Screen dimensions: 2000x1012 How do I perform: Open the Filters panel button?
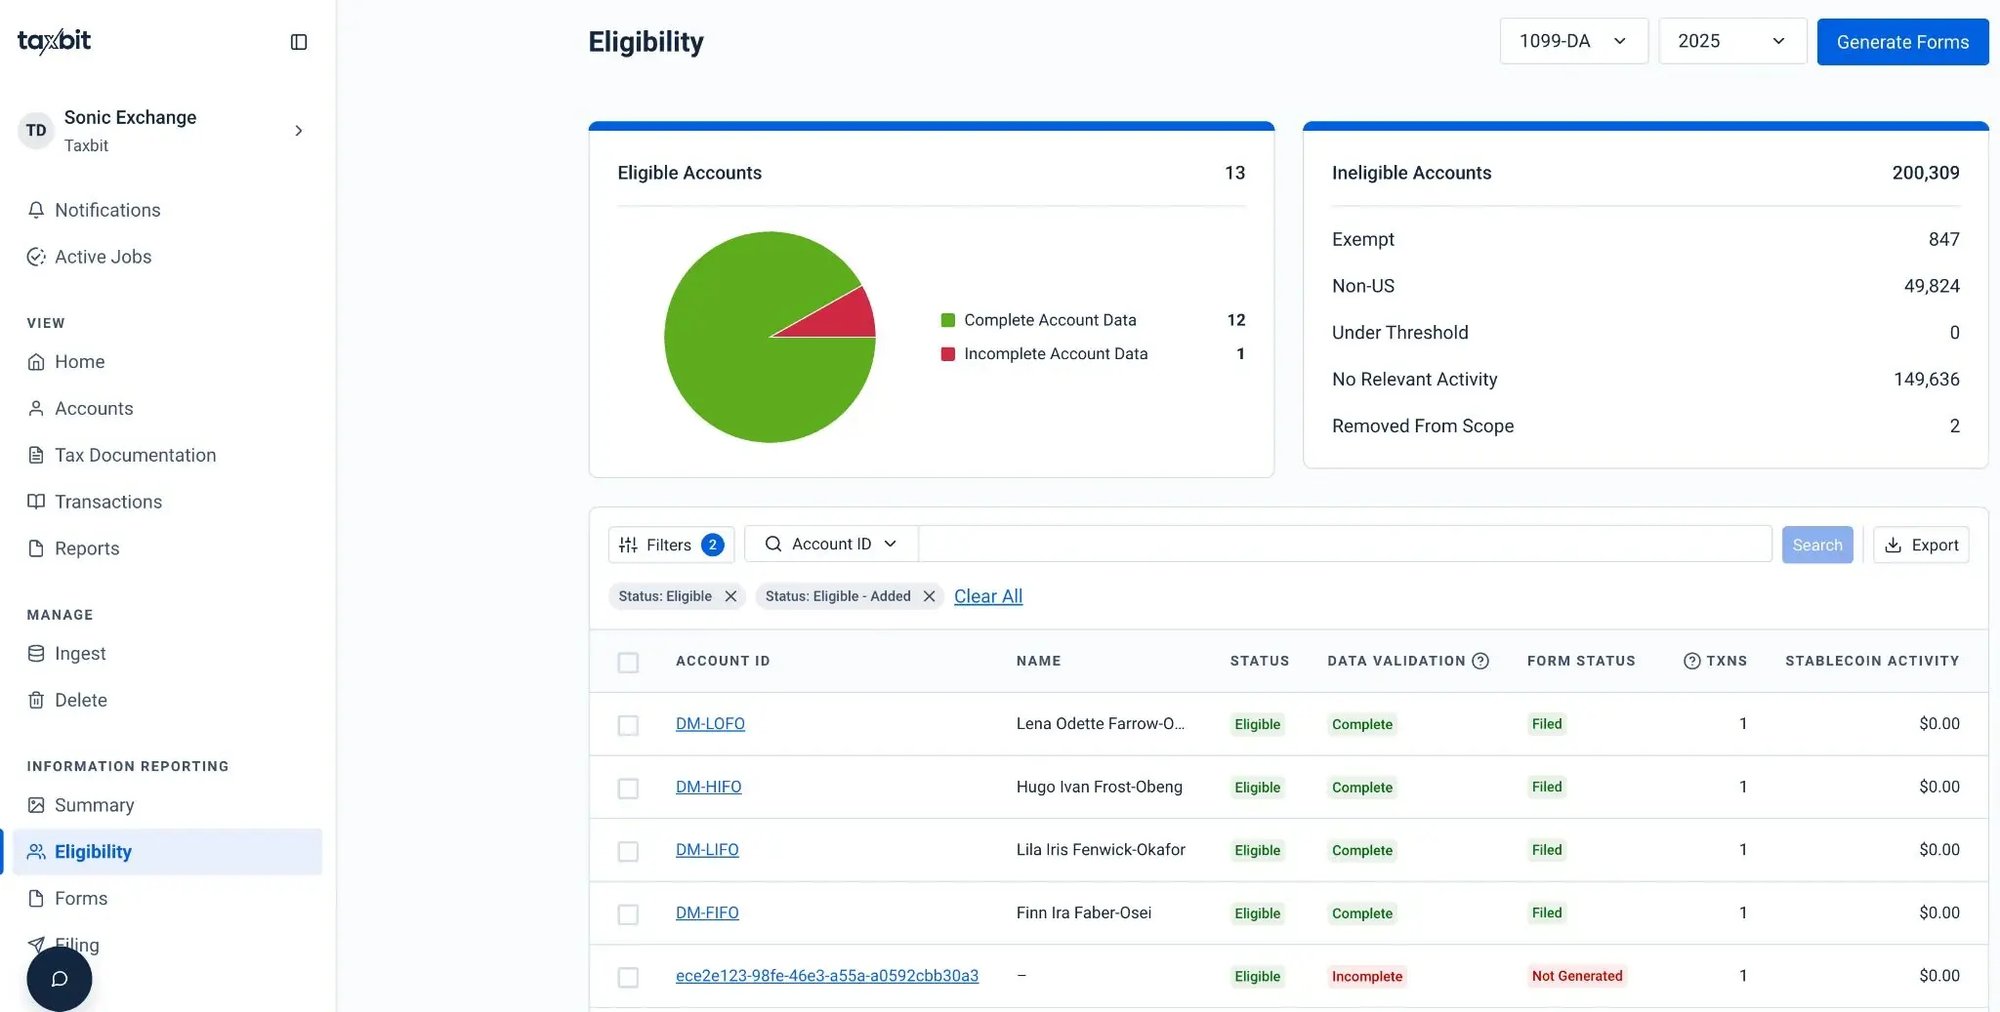click(x=671, y=545)
